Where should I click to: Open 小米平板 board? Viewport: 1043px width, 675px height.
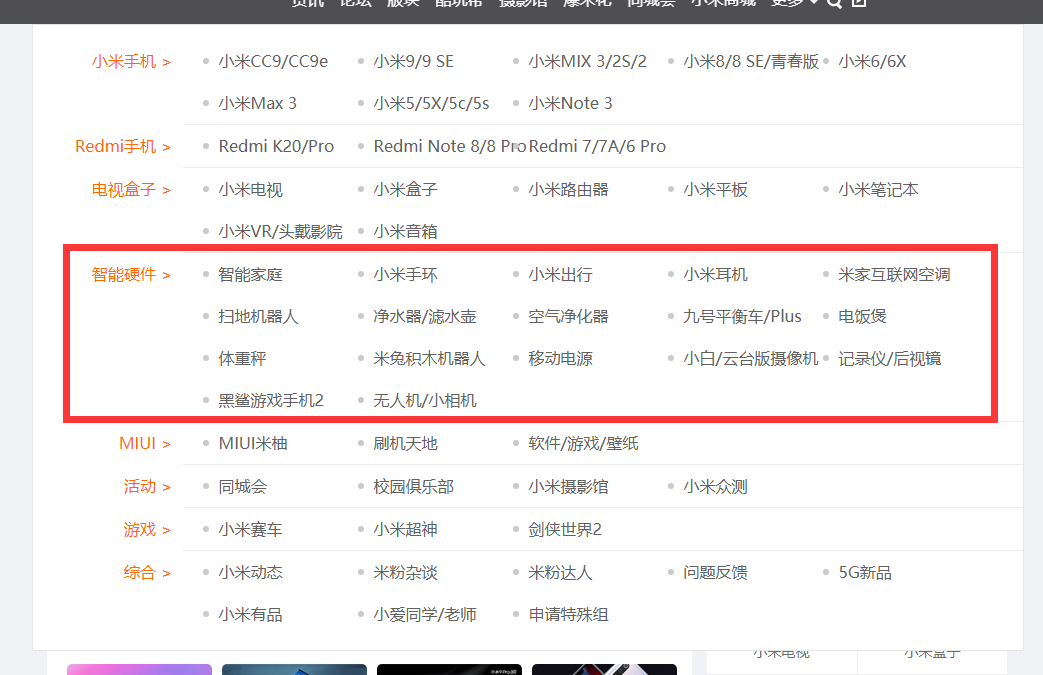click(716, 190)
